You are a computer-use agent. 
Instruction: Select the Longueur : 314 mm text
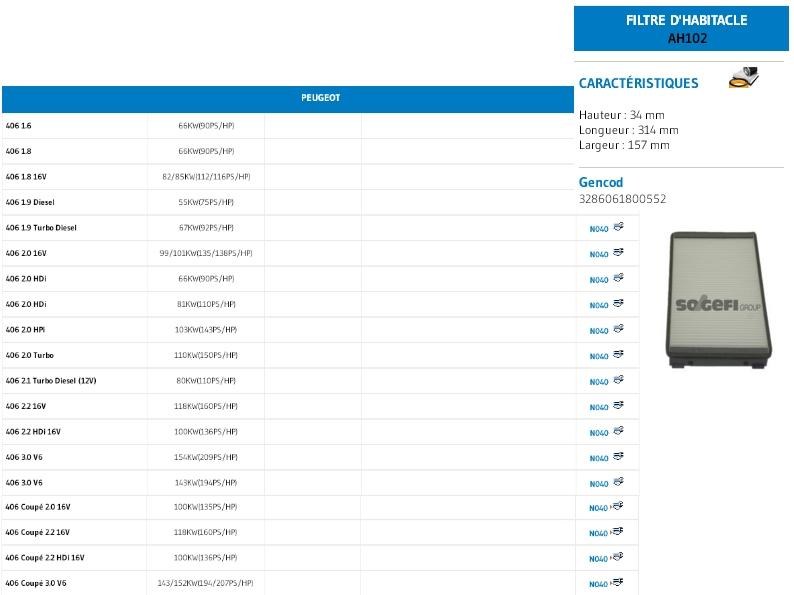click(x=628, y=130)
